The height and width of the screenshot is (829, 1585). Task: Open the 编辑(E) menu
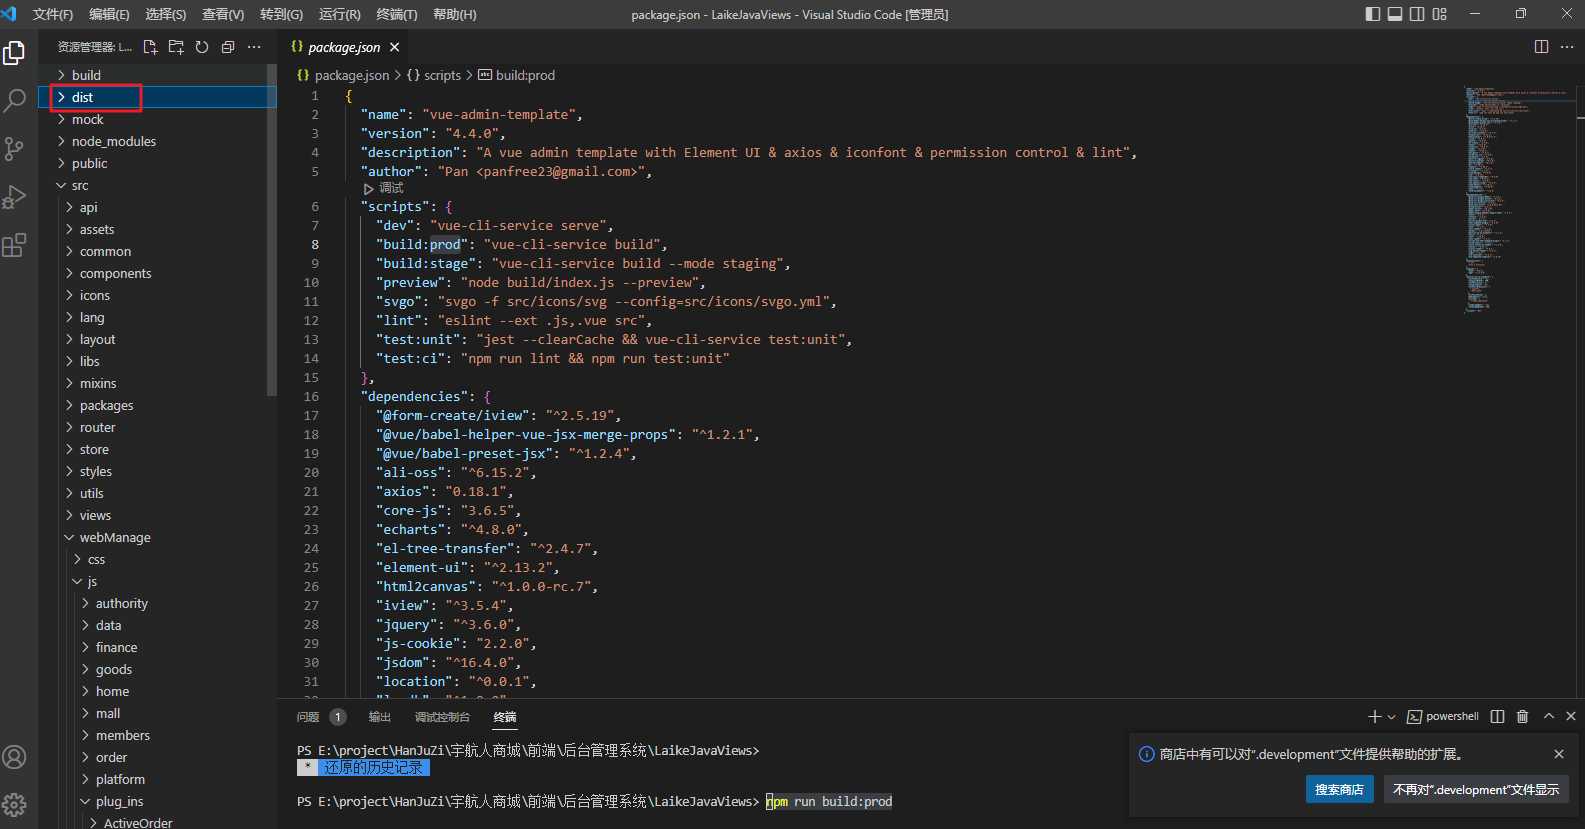(x=109, y=14)
